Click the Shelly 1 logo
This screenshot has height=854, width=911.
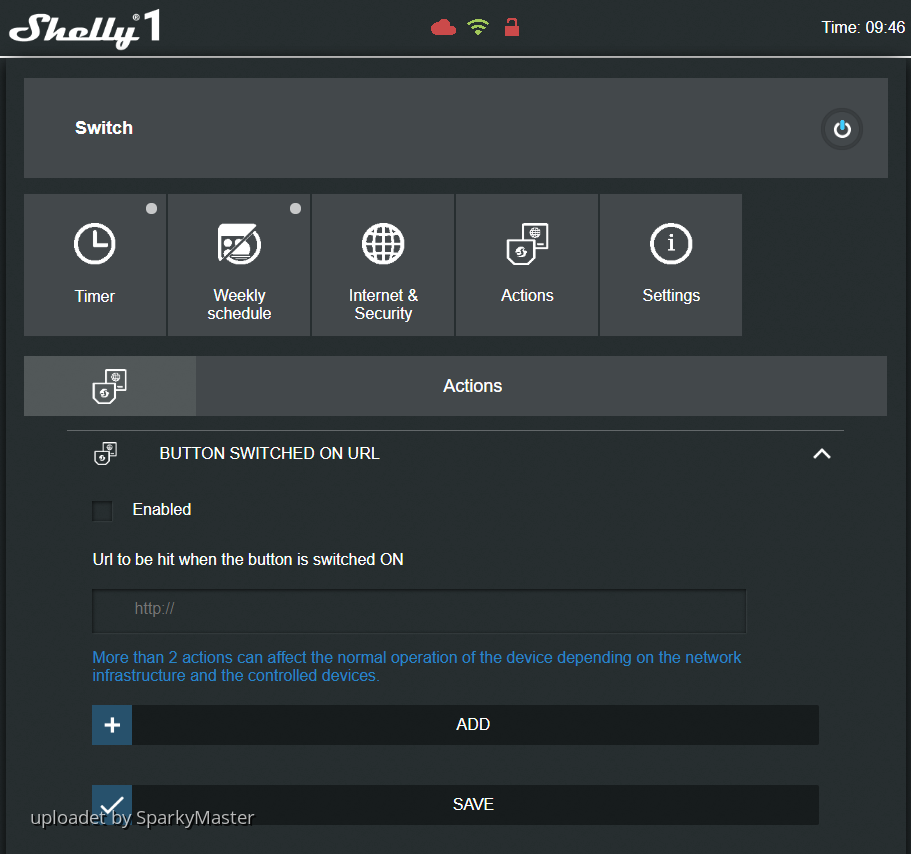(84, 29)
